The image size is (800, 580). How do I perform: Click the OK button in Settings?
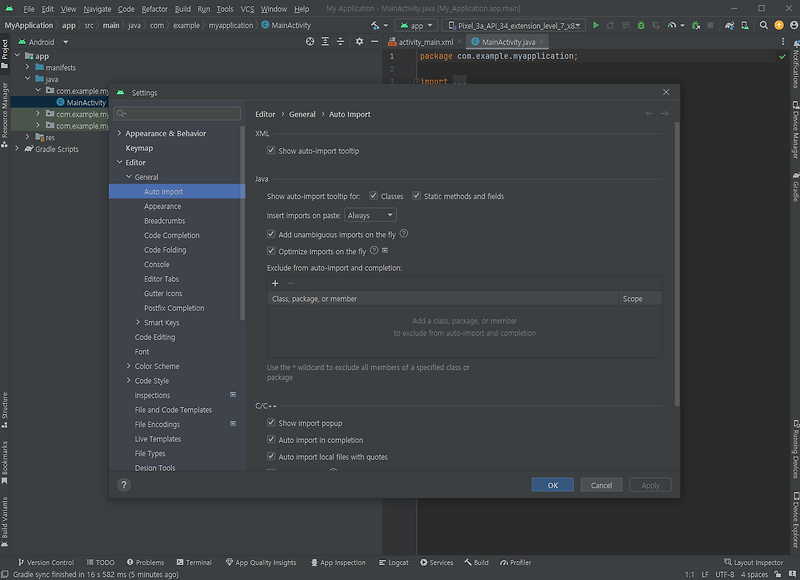point(553,484)
